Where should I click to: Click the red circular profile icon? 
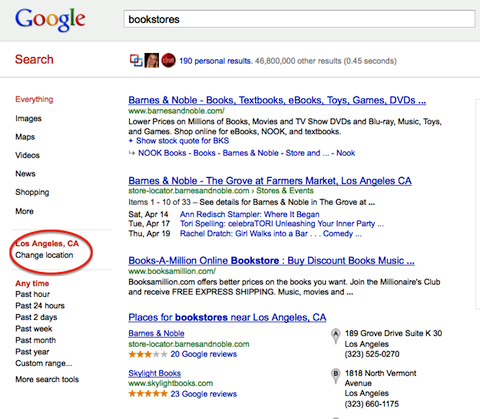coord(168,60)
